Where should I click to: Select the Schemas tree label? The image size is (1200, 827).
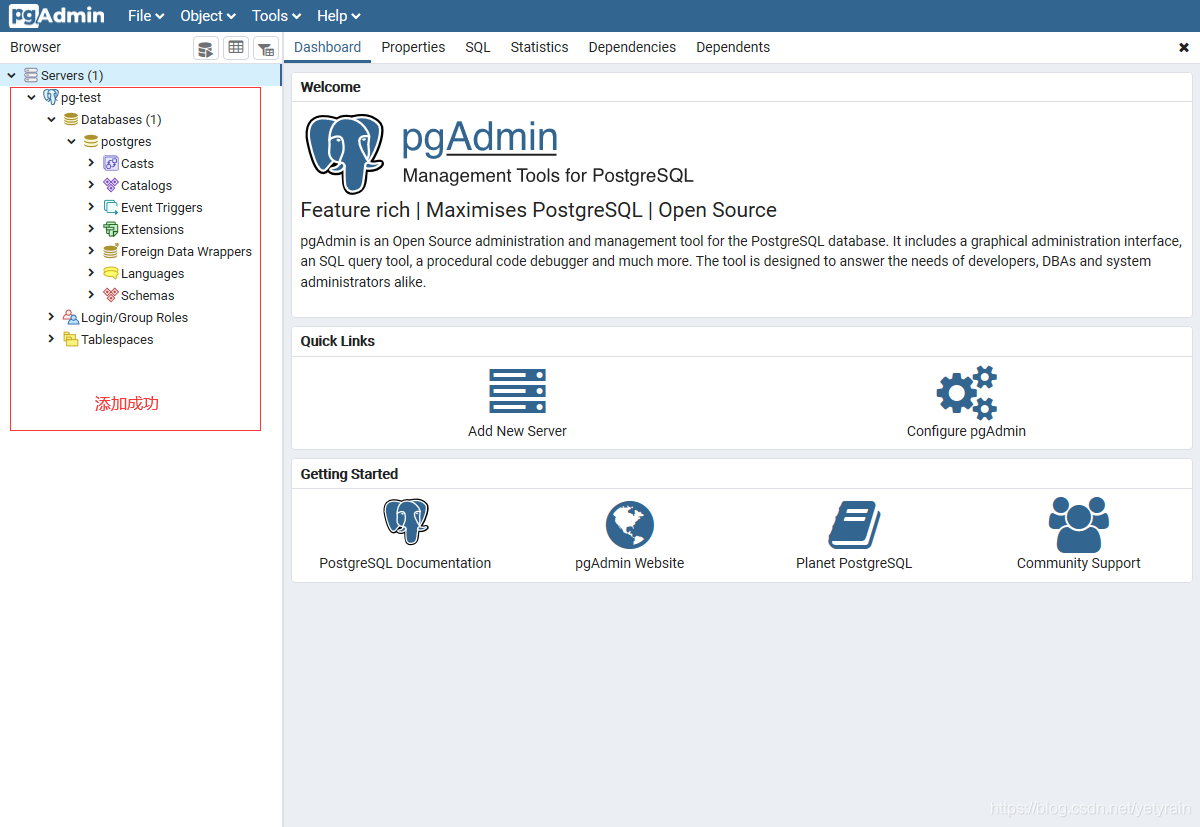click(148, 295)
